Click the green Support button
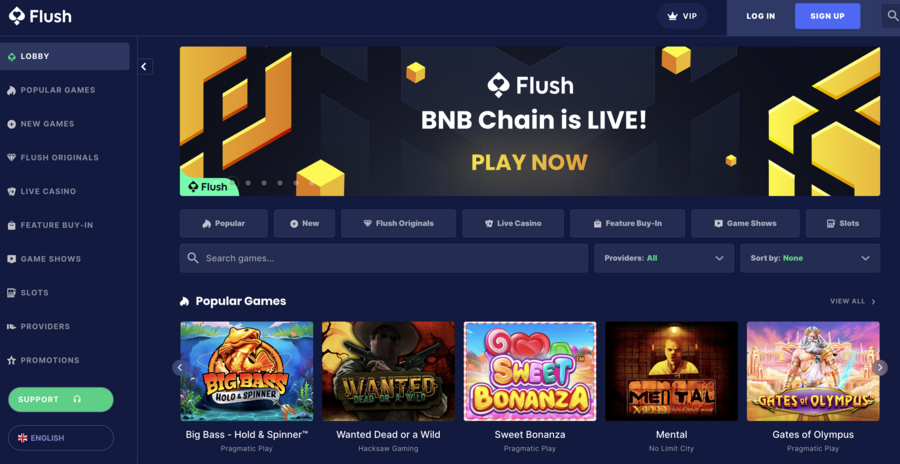 pyautogui.click(x=61, y=400)
